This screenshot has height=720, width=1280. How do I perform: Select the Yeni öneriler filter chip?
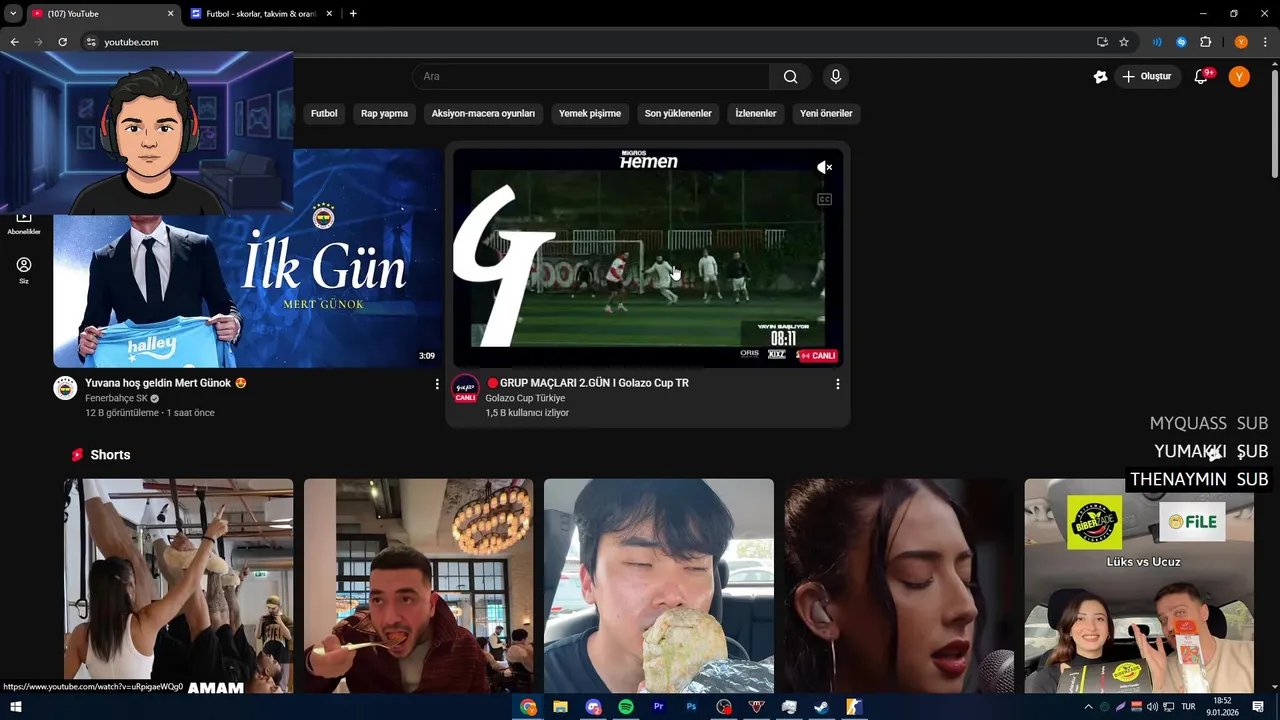(x=826, y=113)
